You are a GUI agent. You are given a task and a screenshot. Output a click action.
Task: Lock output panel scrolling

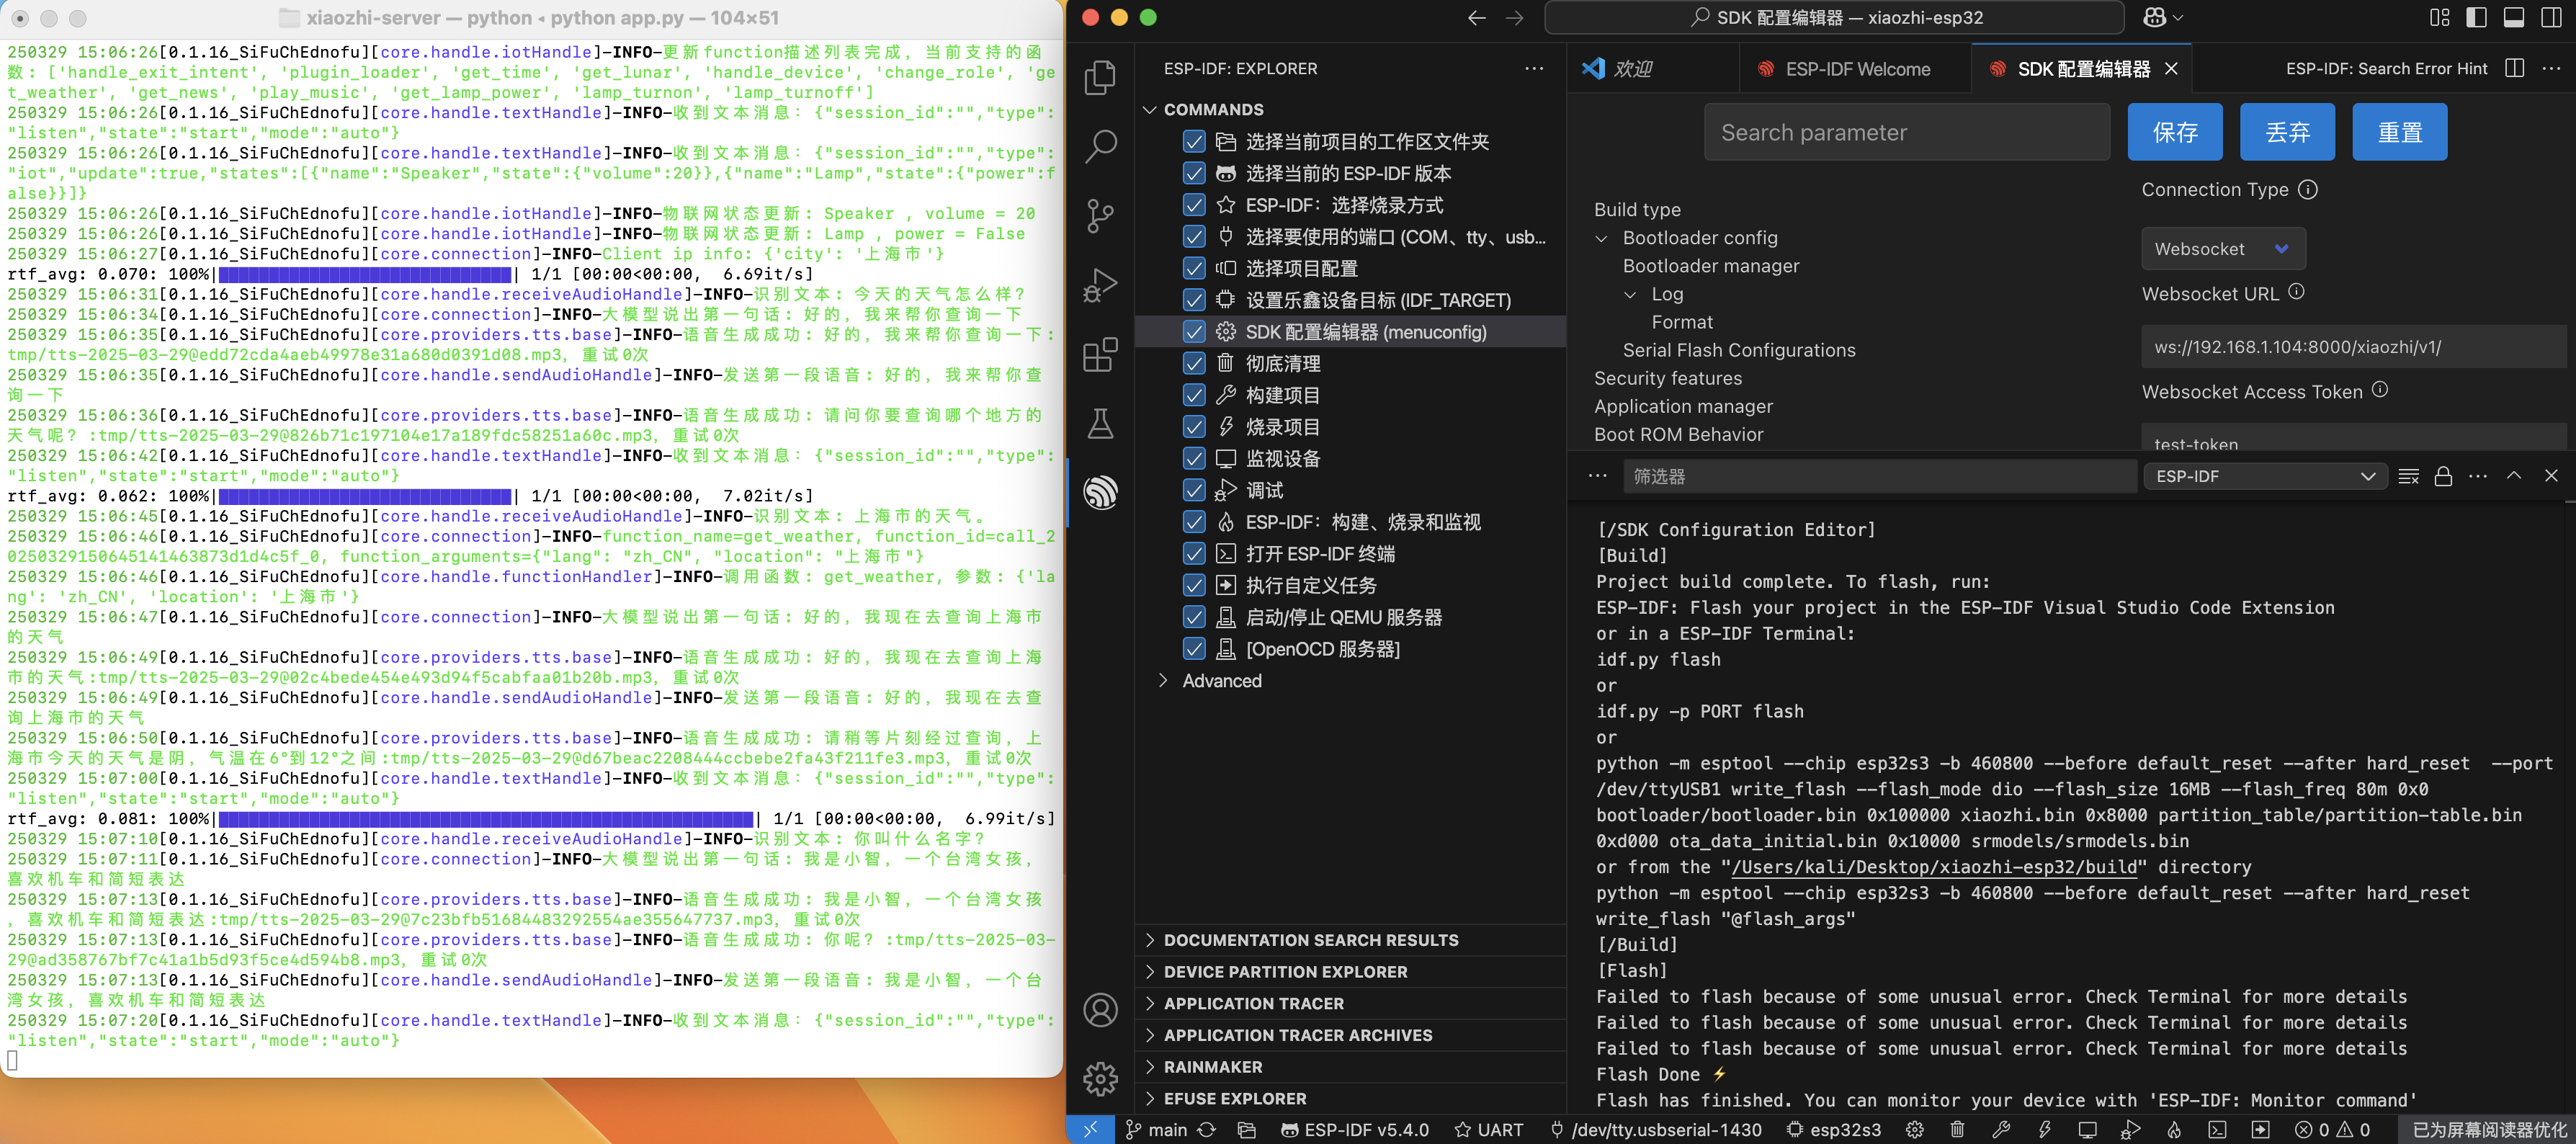point(2442,476)
